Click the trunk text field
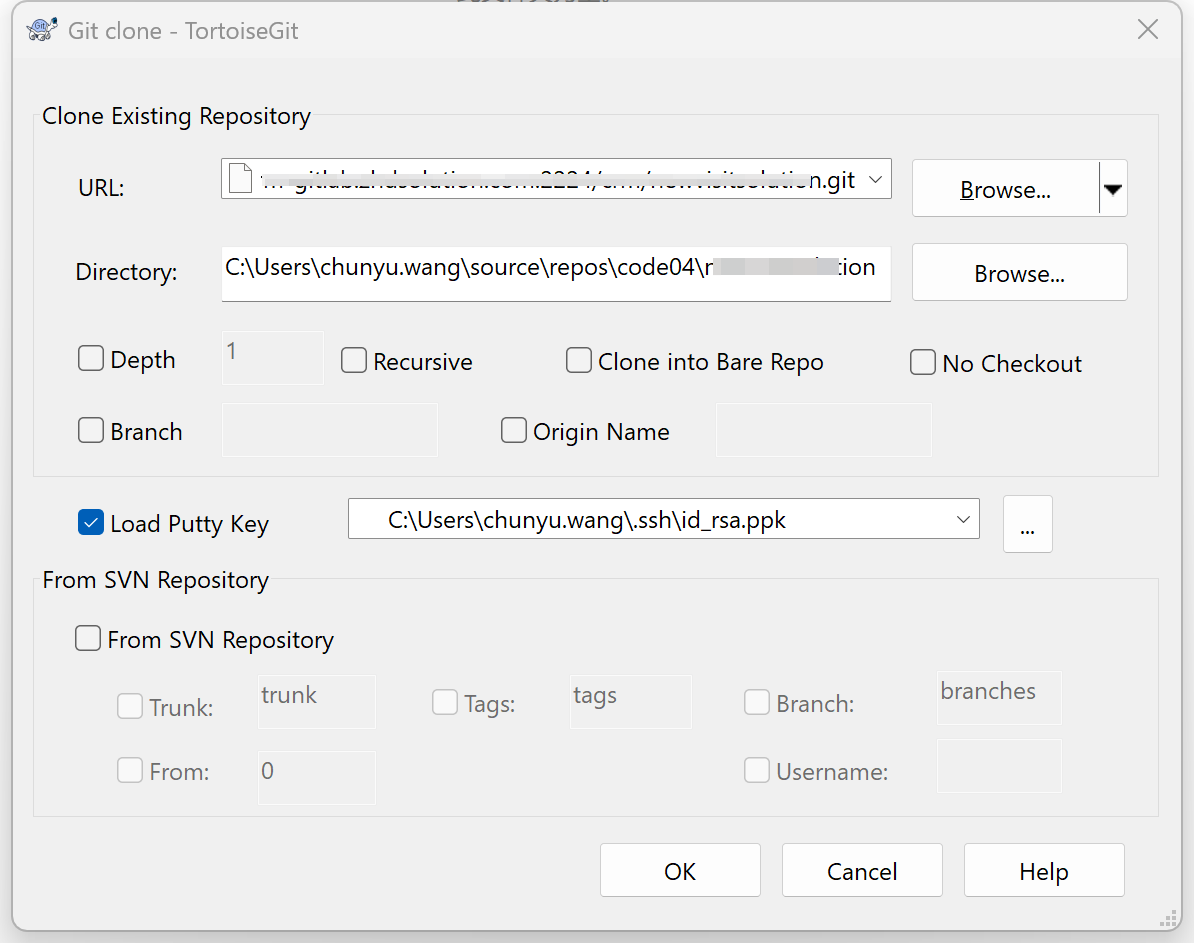The width and height of the screenshot is (1194, 943). (x=317, y=702)
